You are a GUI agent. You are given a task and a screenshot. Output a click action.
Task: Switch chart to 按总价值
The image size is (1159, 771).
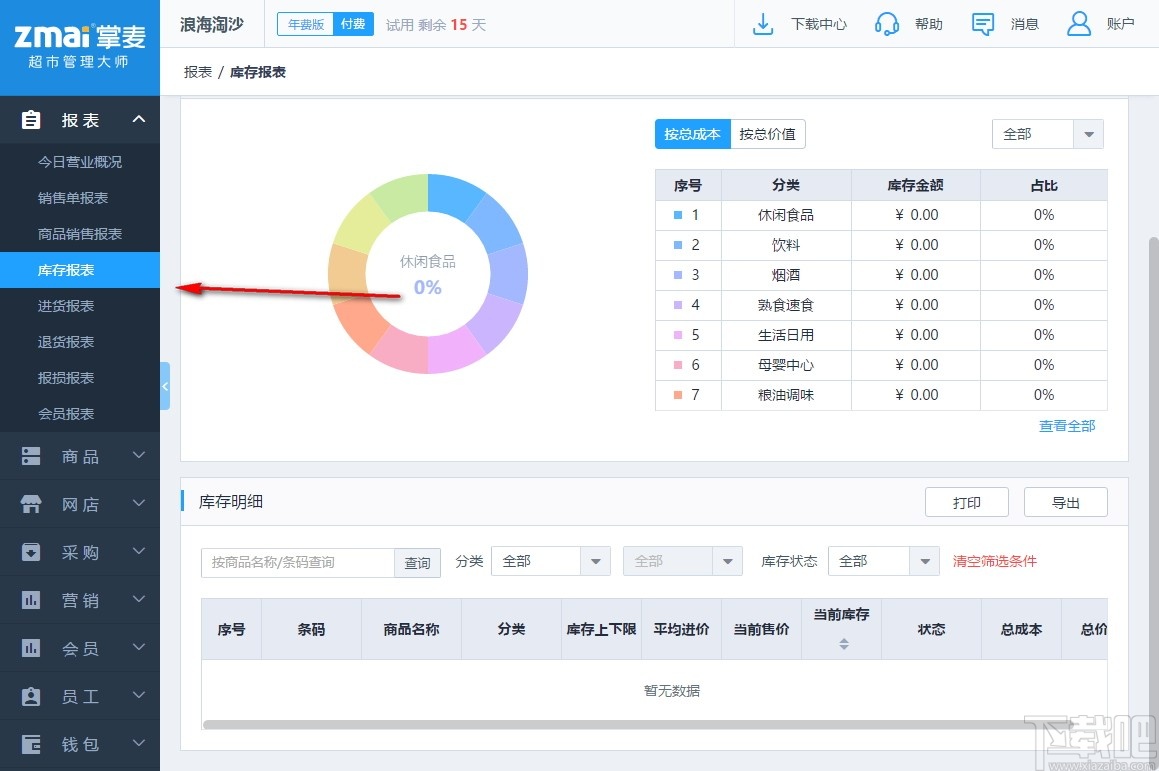pyautogui.click(x=767, y=134)
